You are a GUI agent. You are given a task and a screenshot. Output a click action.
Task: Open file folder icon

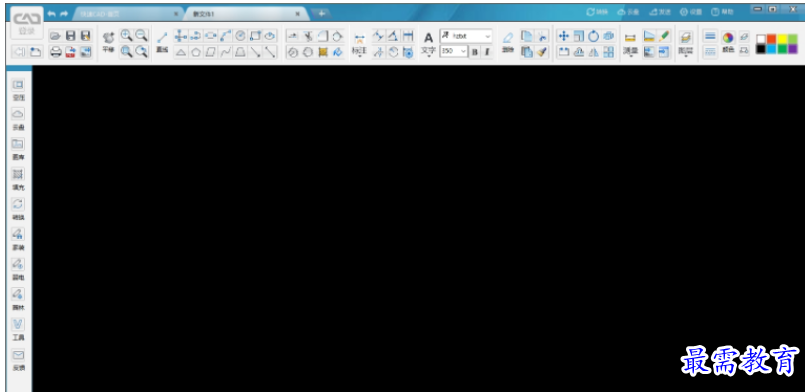[x=55, y=36]
